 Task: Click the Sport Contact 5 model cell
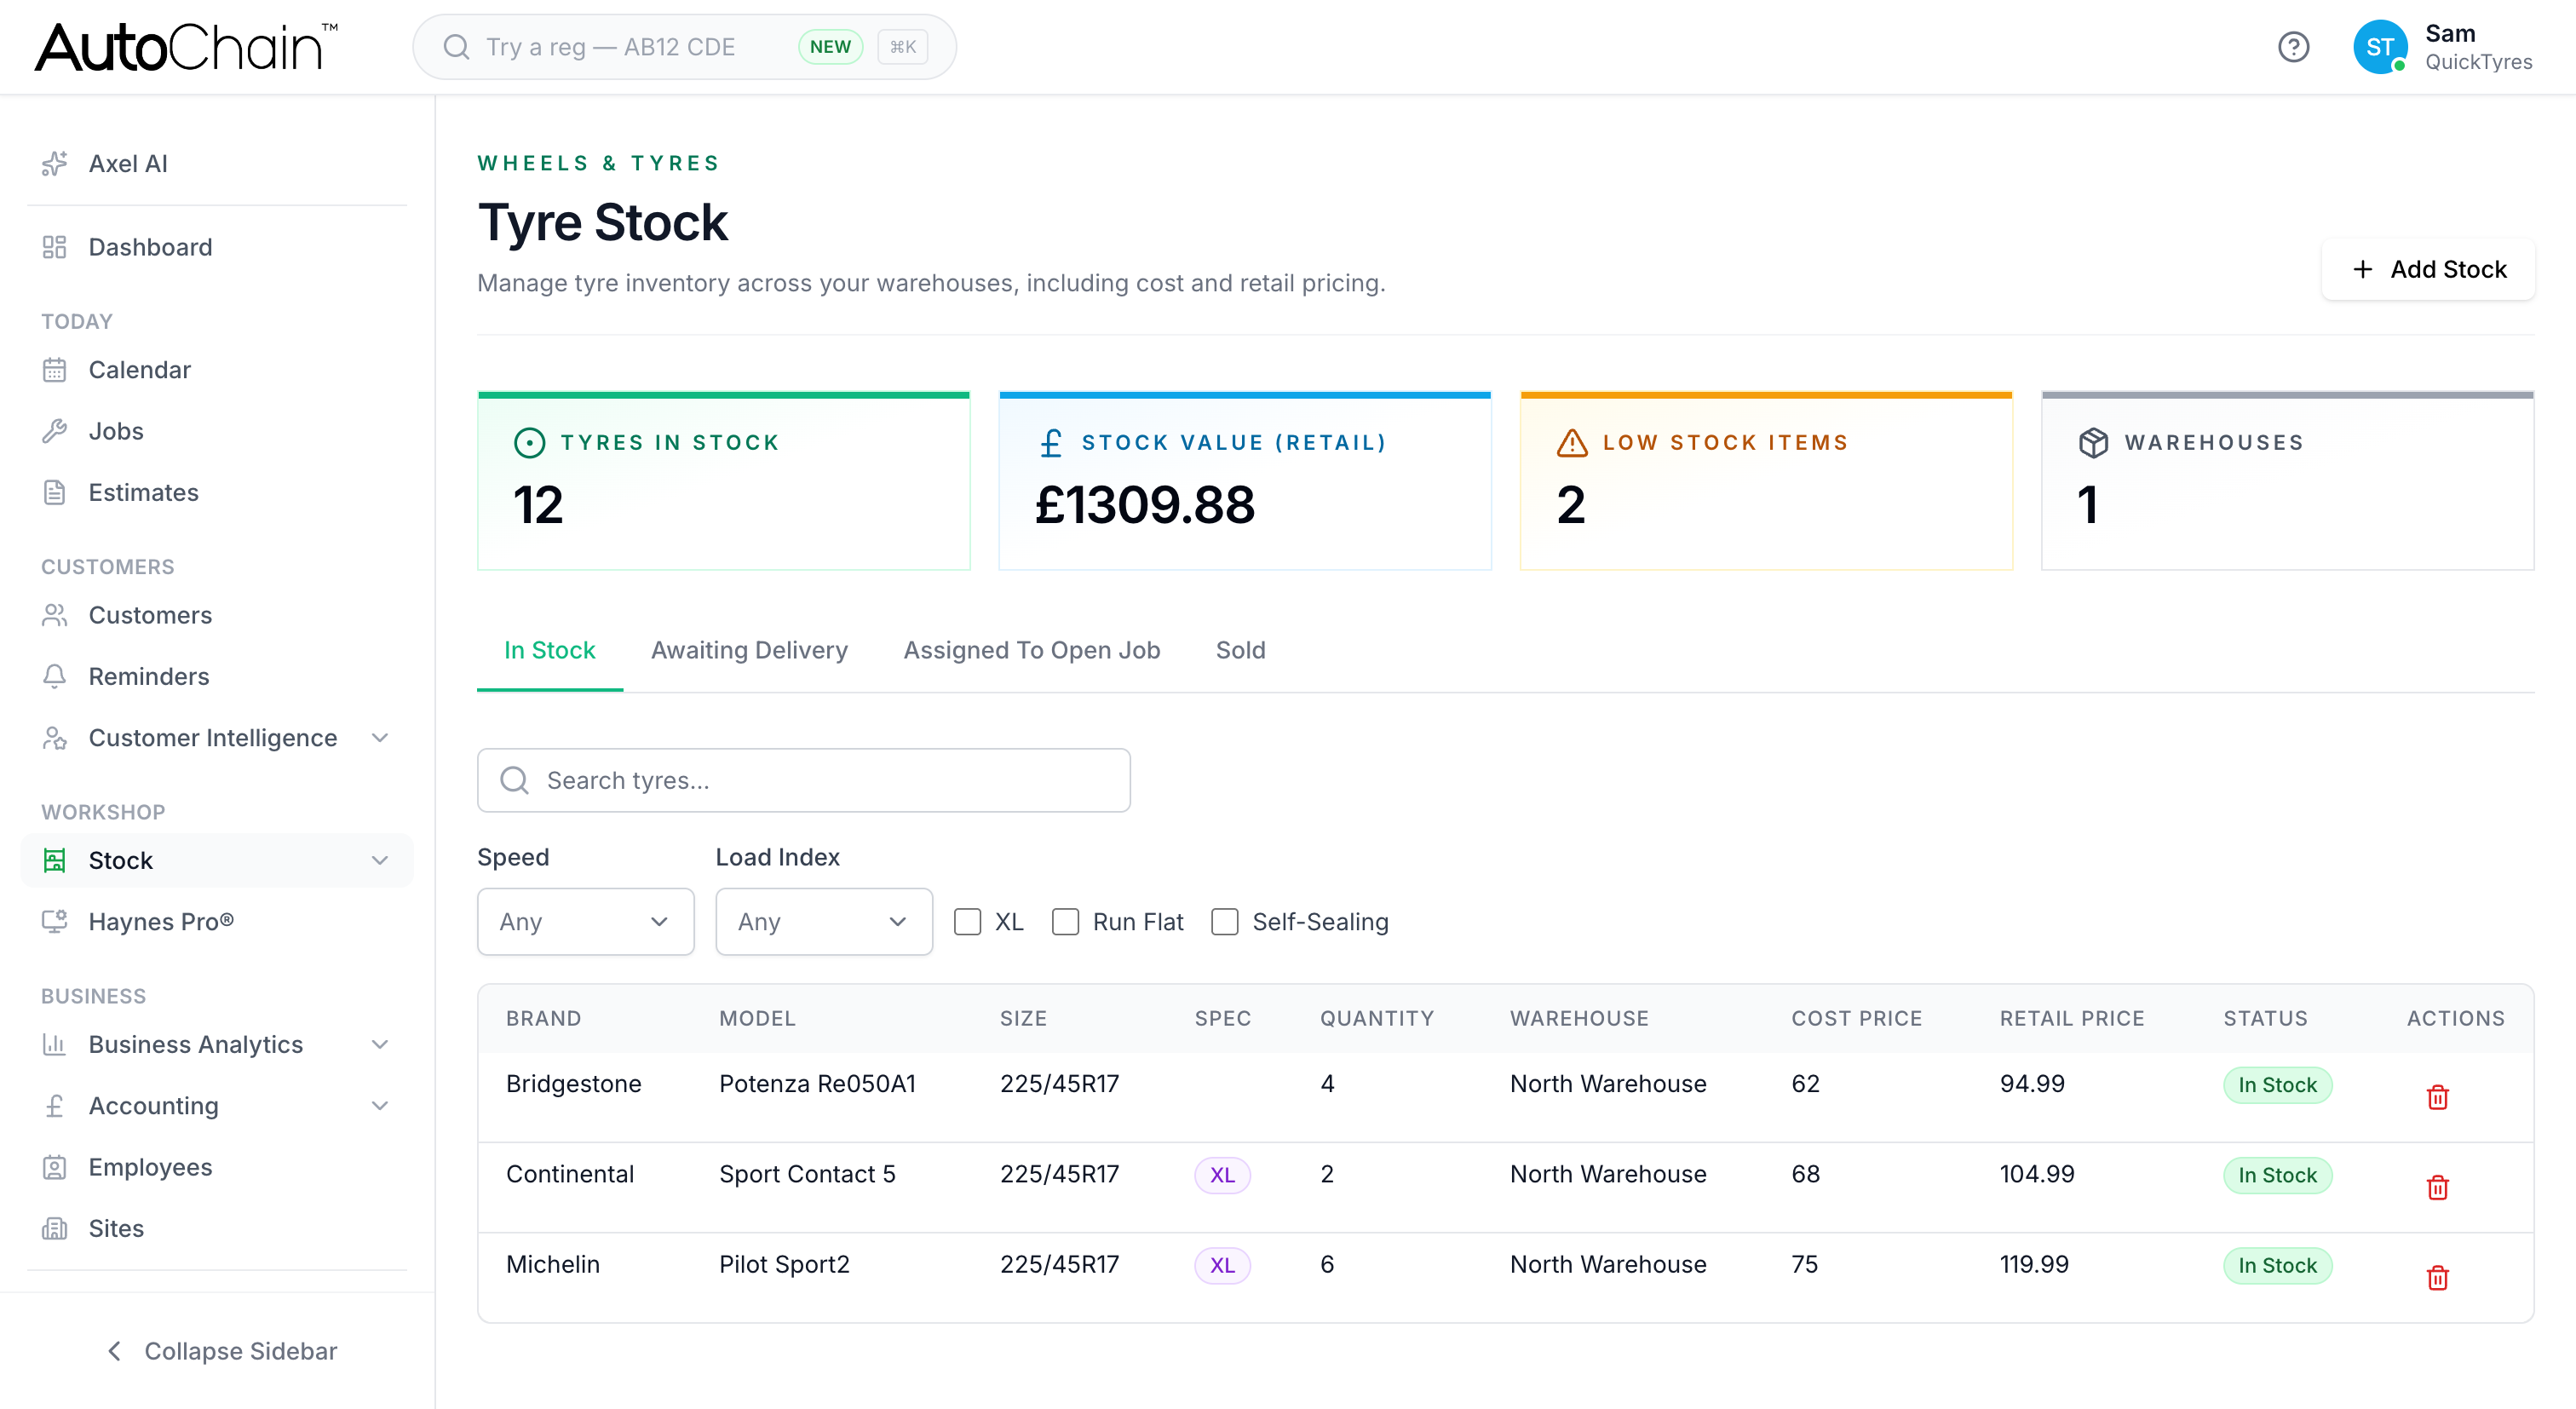807,1174
